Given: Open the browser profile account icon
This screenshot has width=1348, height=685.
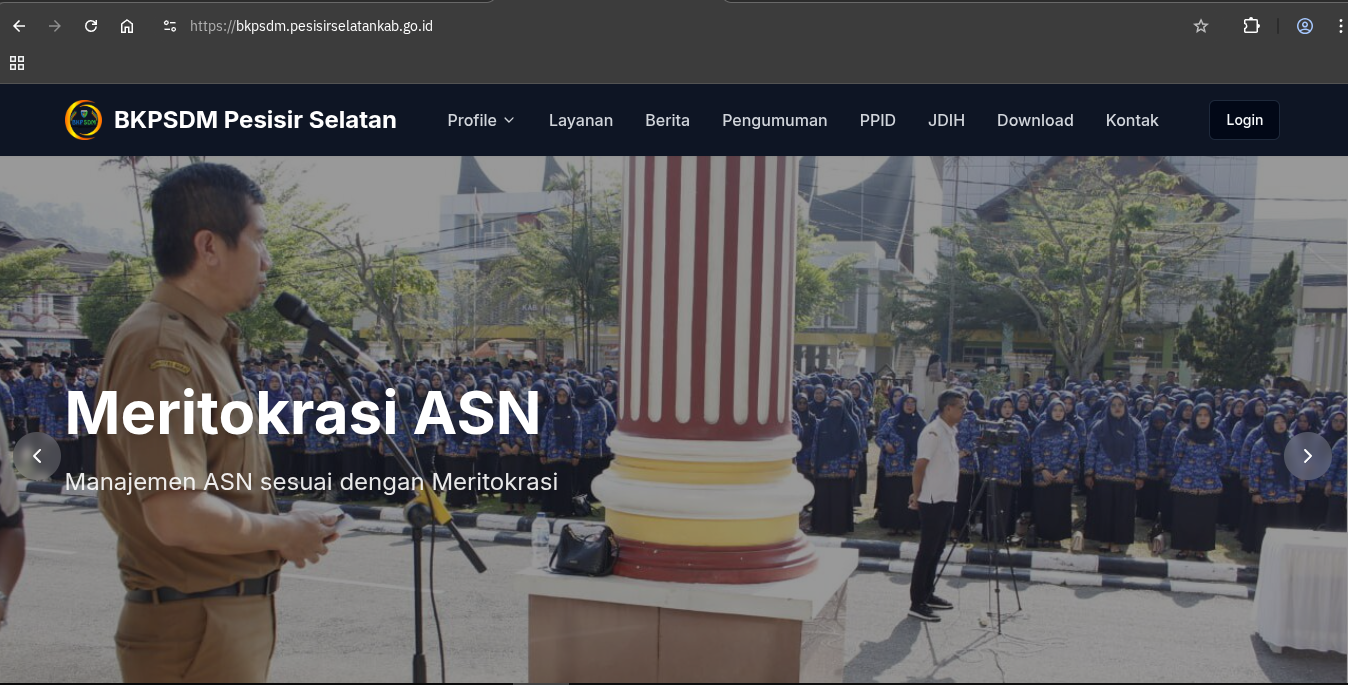Looking at the screenshot, I should coord(1304,26).
